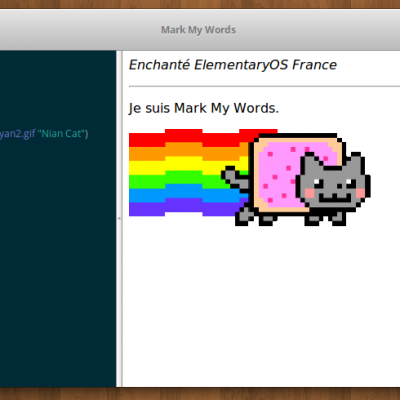Click the pane divider handle between editor and preview
400x400 pixels.
point(119,219)
